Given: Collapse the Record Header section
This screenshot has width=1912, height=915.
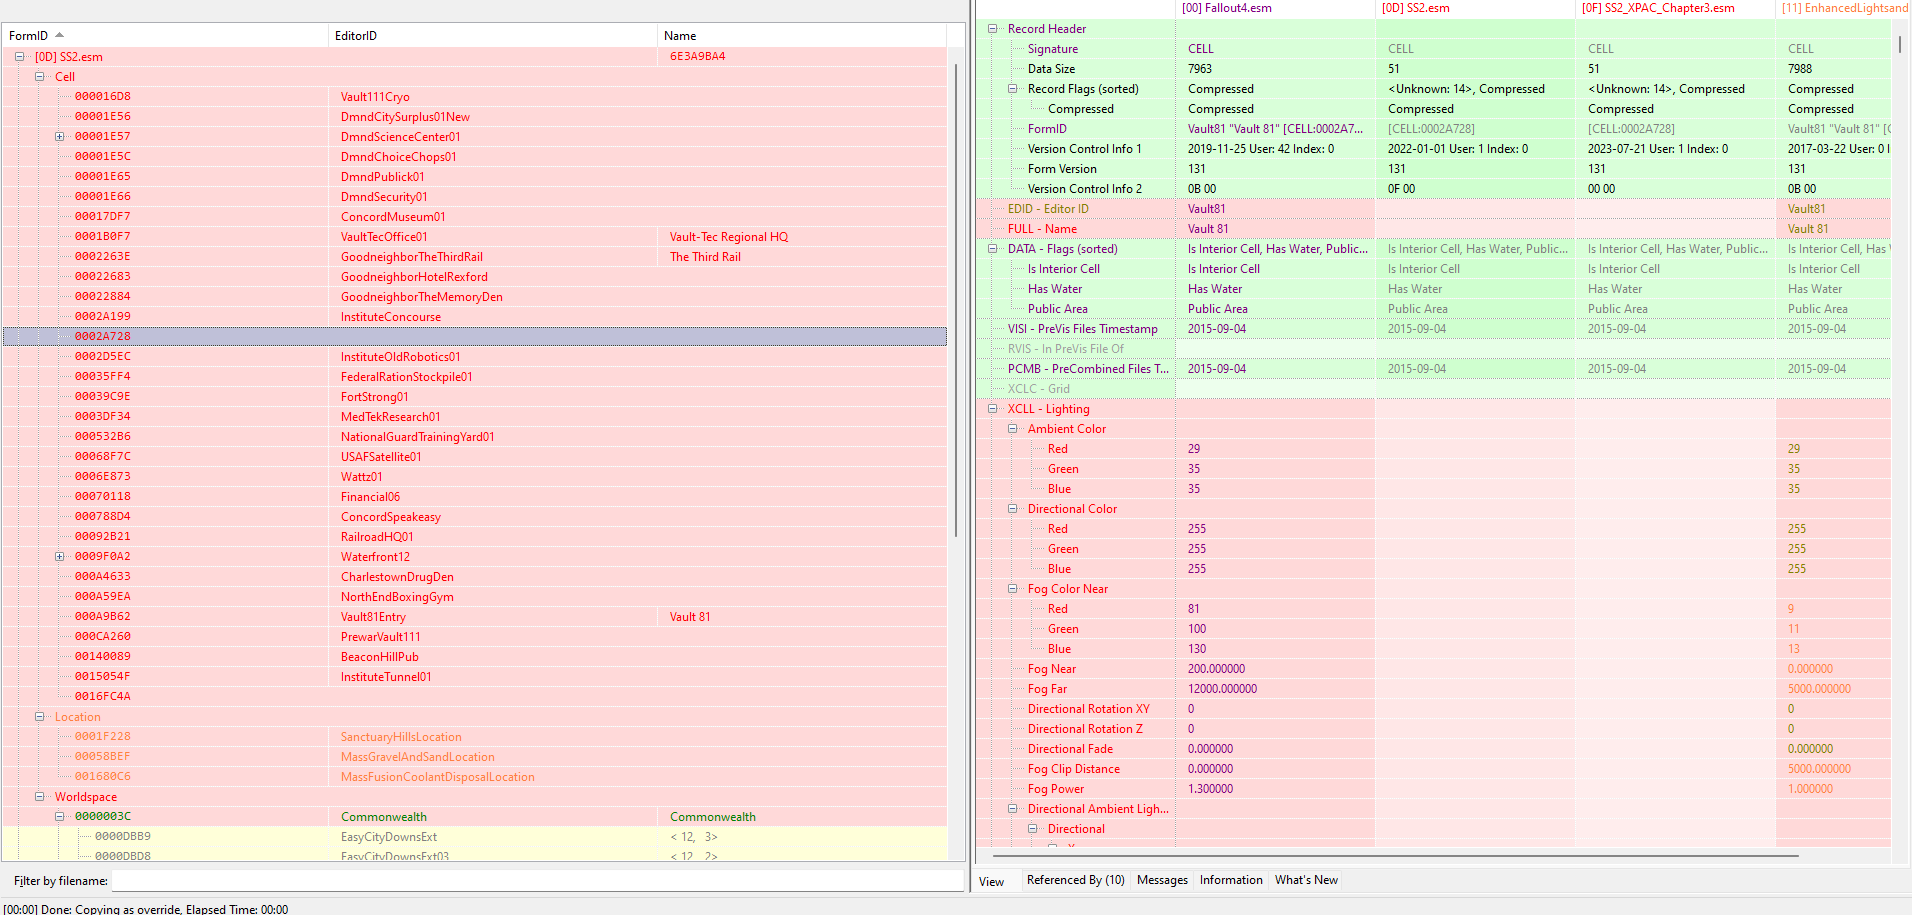Looking at the screenshot, I should tap(992, 29).
